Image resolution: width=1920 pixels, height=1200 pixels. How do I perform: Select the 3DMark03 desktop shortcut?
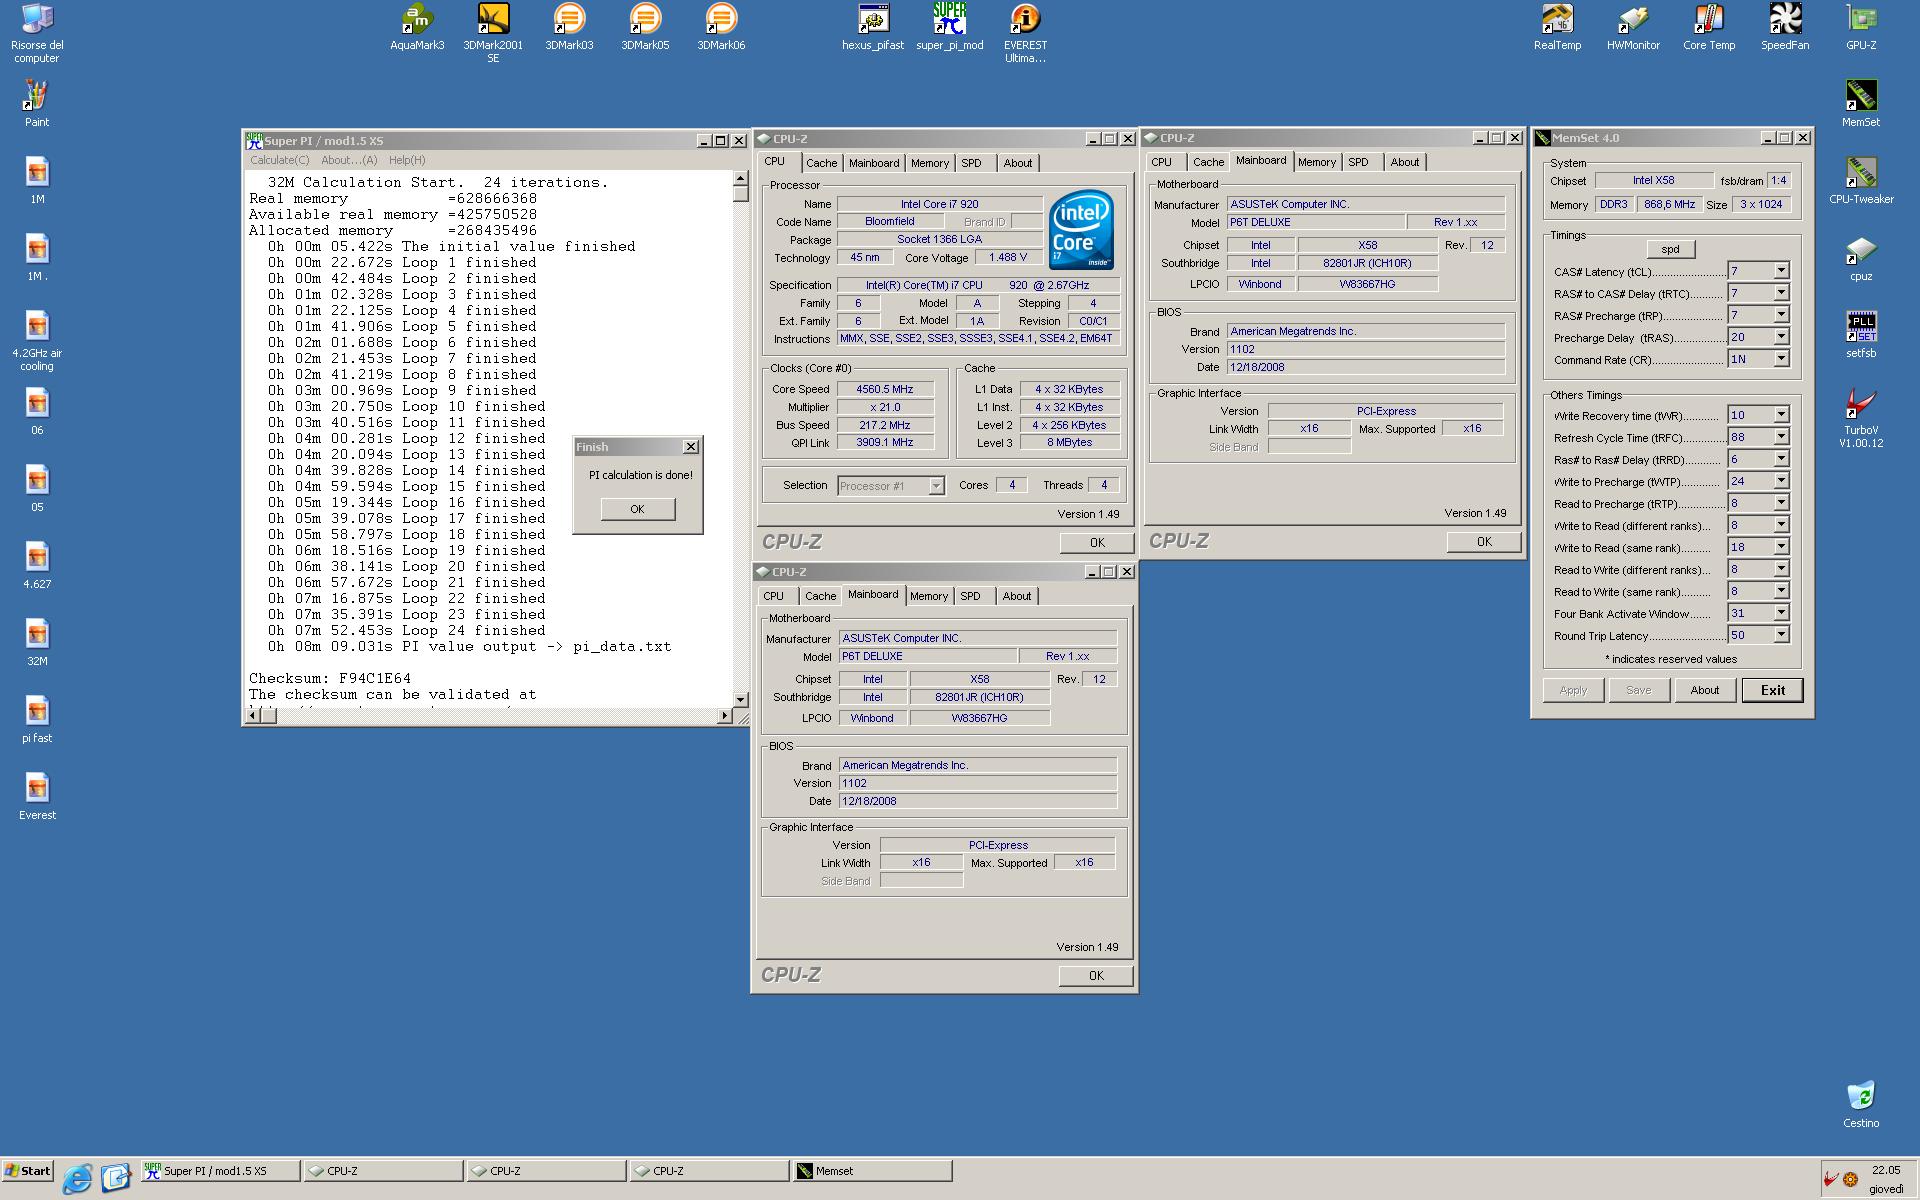click(x=569, y=27)
